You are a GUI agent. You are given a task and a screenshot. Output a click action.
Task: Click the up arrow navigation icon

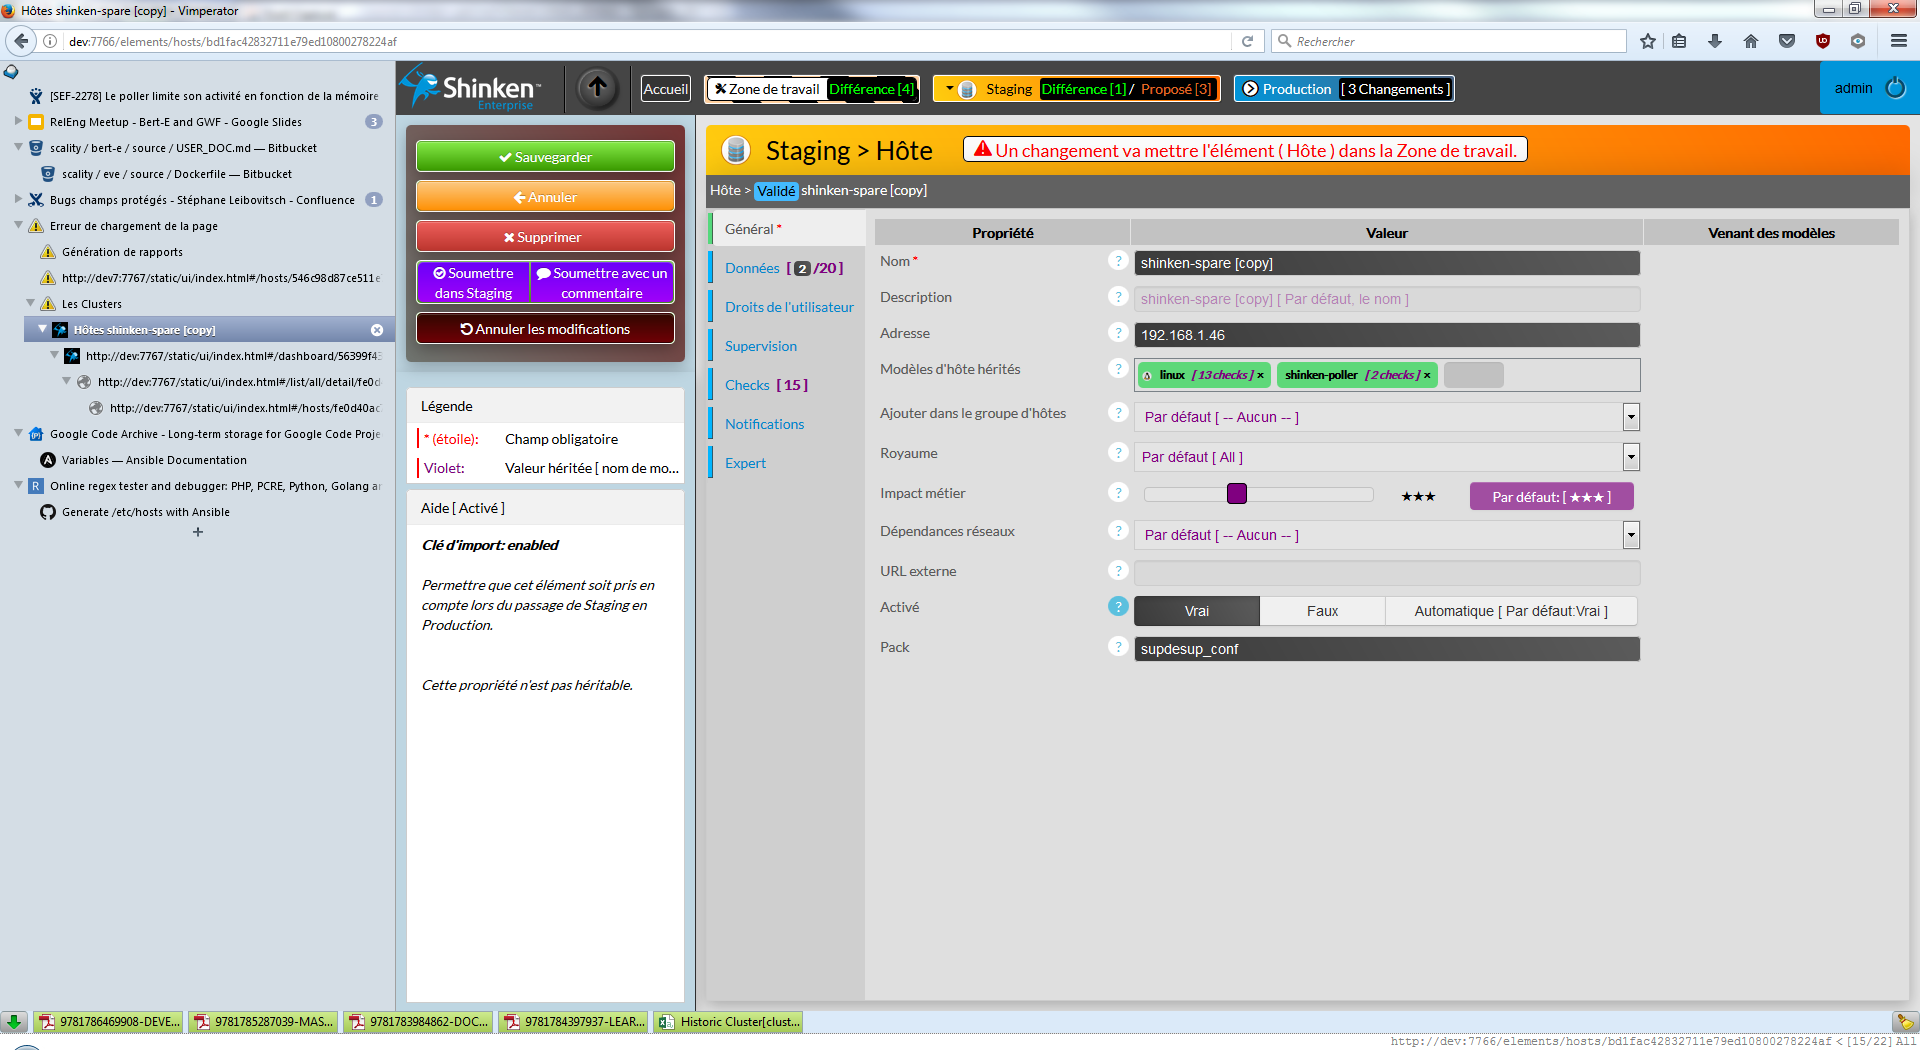[x=597, y=88]
